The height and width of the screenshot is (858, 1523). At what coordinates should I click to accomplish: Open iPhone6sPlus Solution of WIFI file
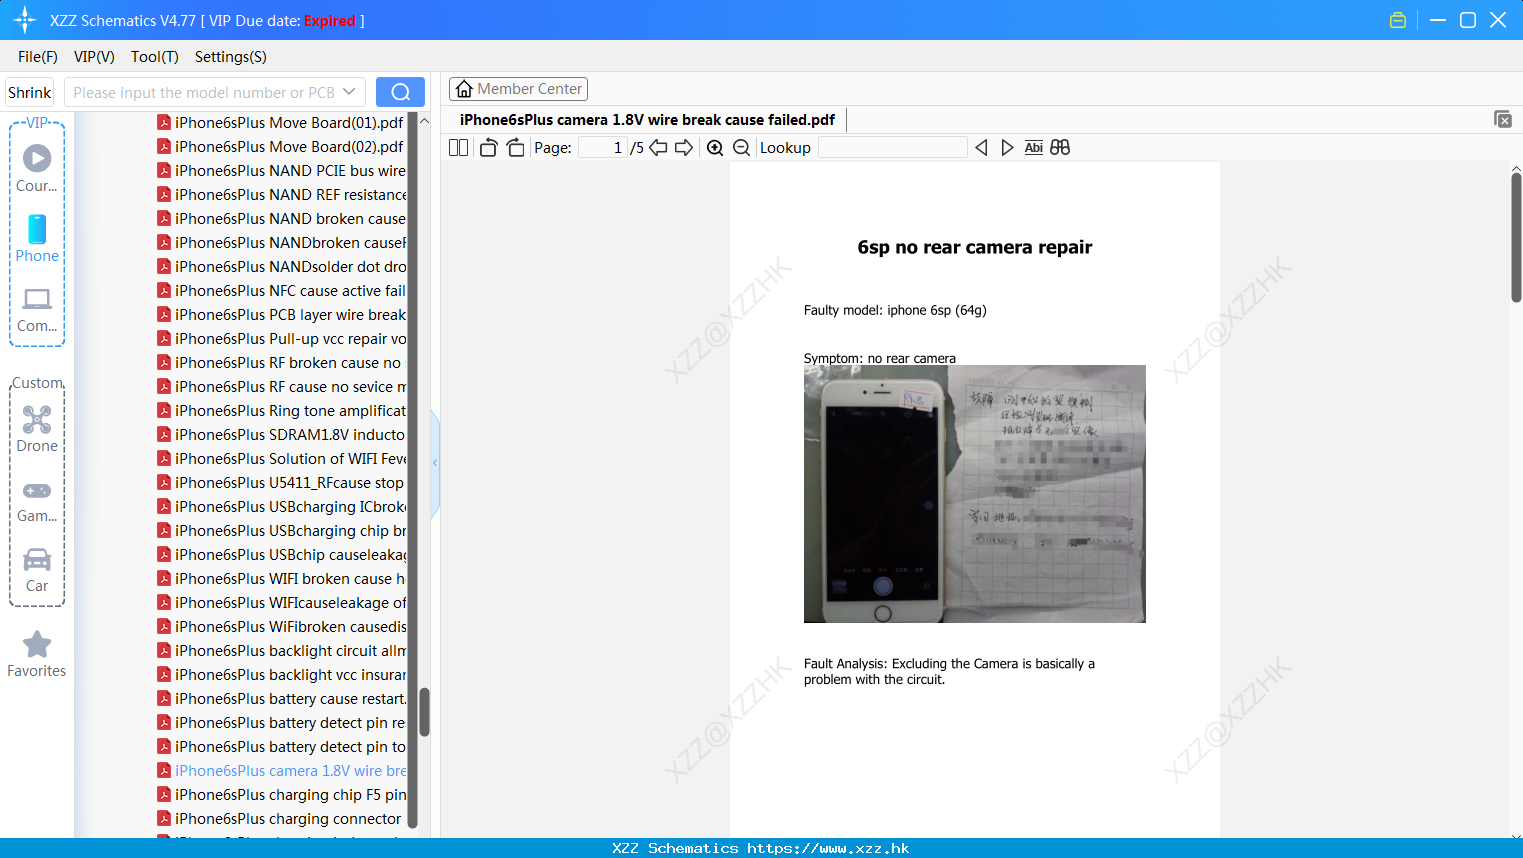tap(281, 459)
